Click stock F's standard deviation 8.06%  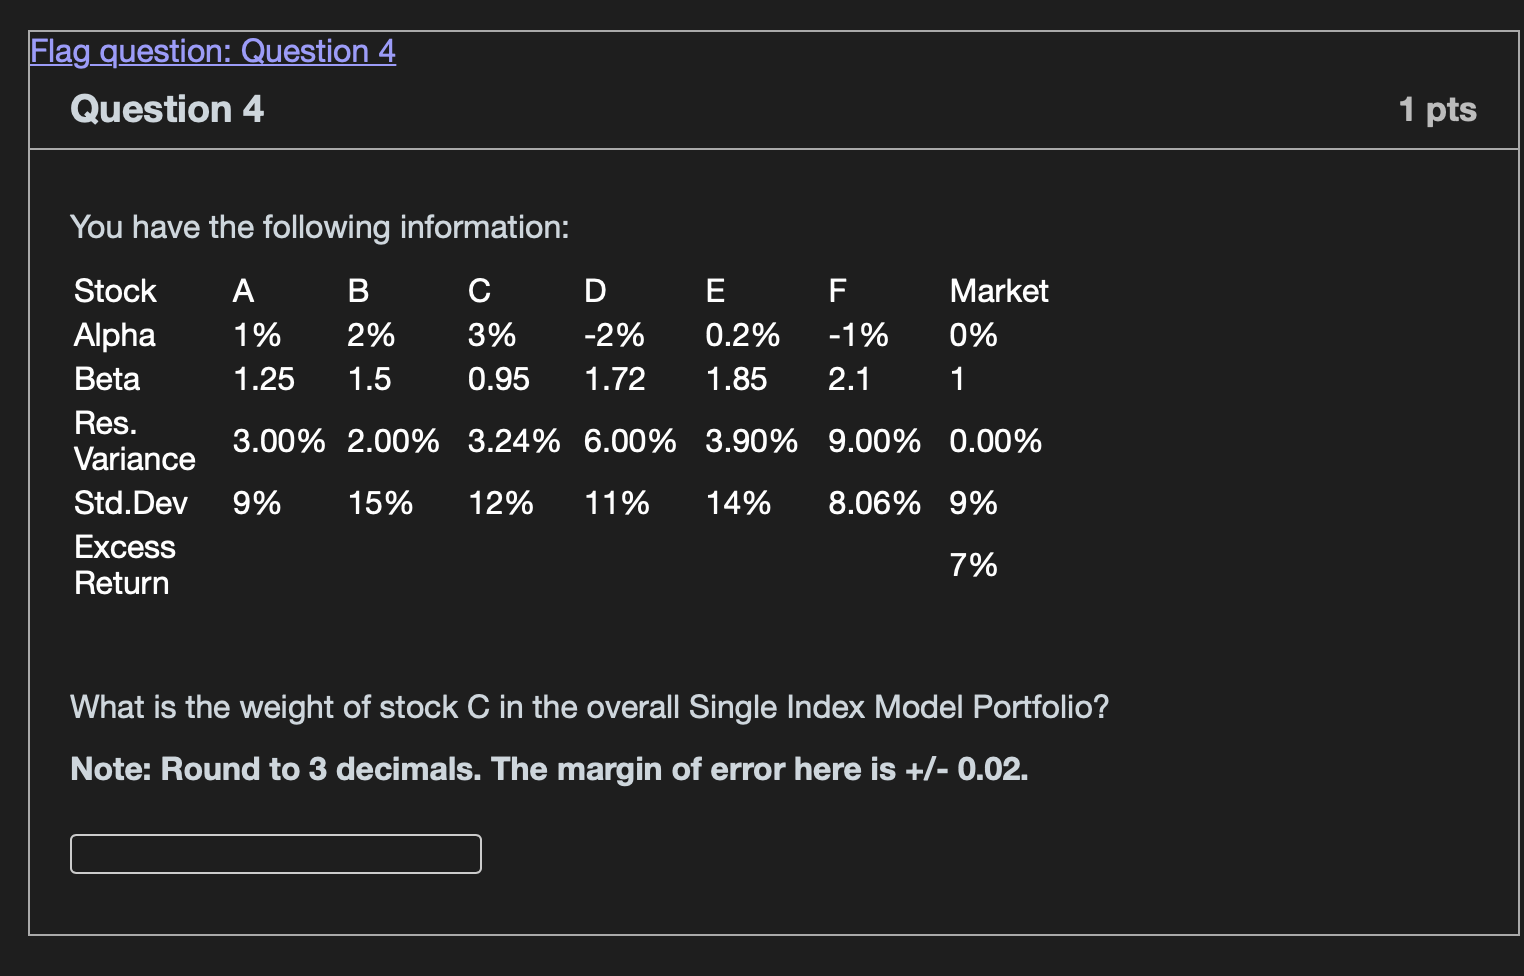[x=874, y=503]
